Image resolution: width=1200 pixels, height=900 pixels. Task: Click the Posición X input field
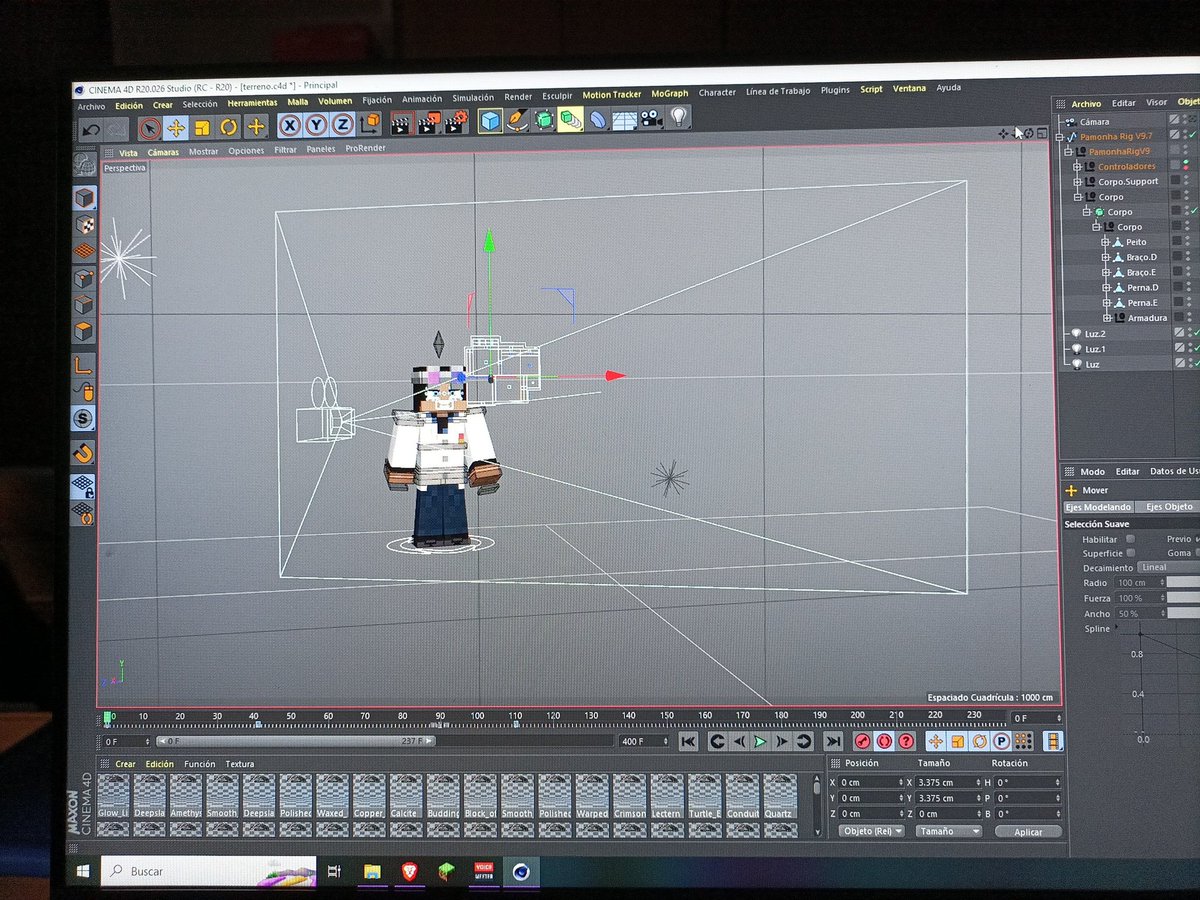point(873,782)
